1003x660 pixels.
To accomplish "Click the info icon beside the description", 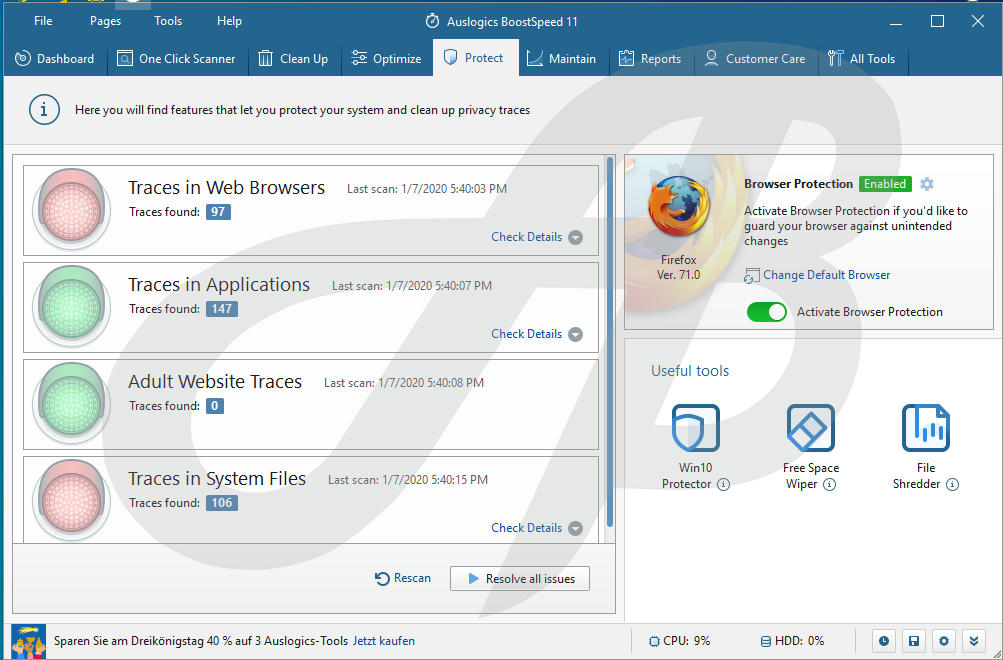I will tap(44, 110).
